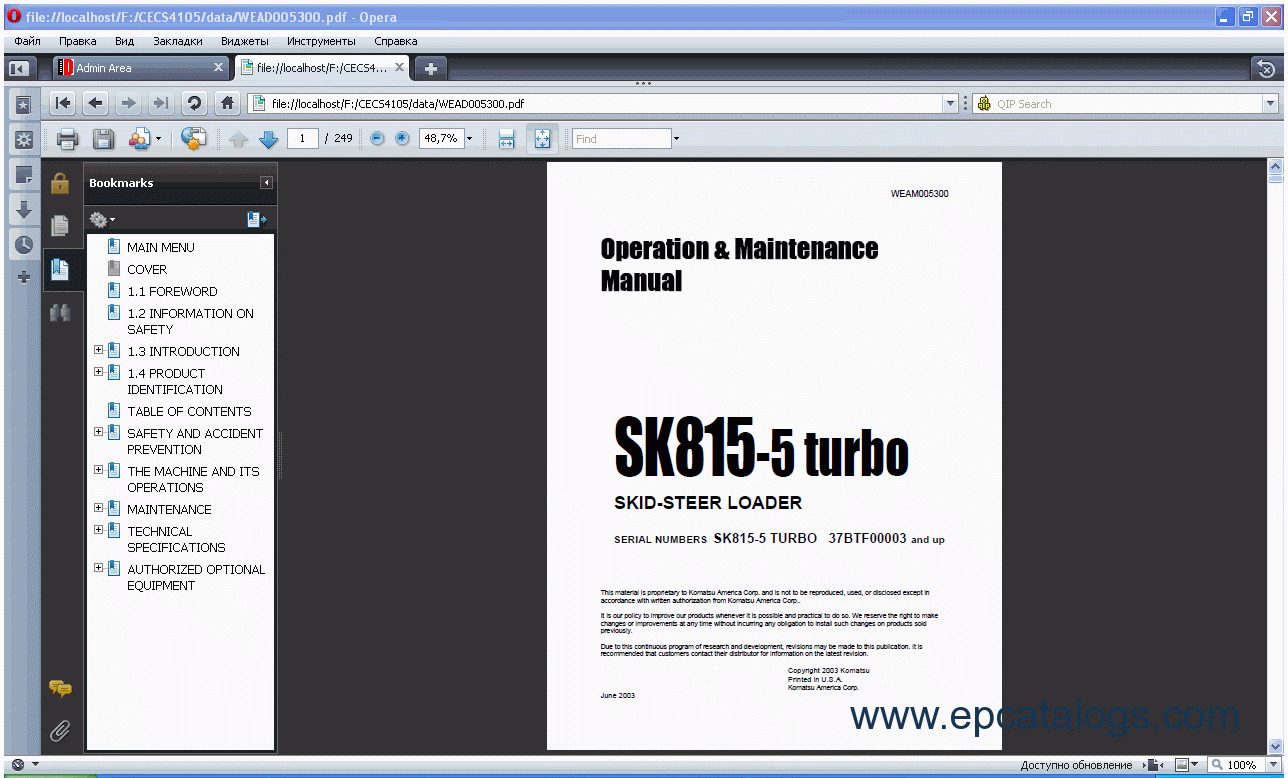1288x778 pixels.
Task: Open the search binoculars panel
Action: click(60, 312)
